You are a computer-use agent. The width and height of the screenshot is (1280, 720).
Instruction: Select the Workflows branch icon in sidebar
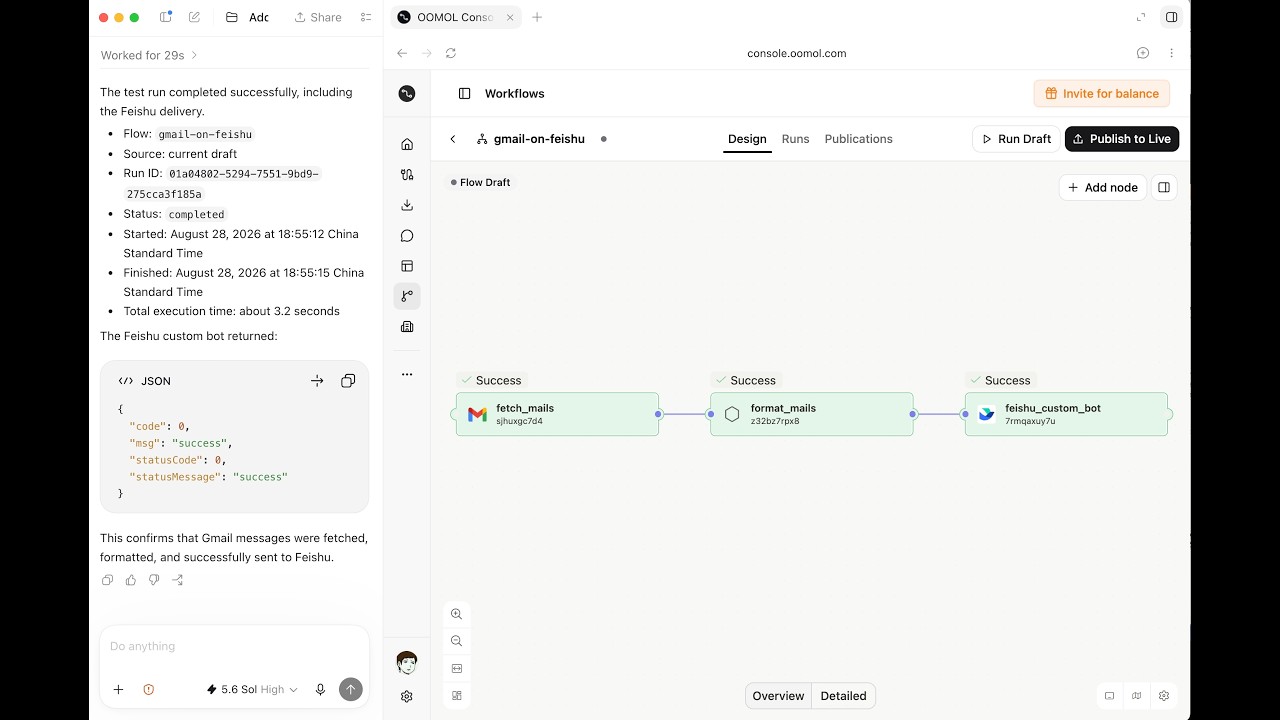pos(407,296)
